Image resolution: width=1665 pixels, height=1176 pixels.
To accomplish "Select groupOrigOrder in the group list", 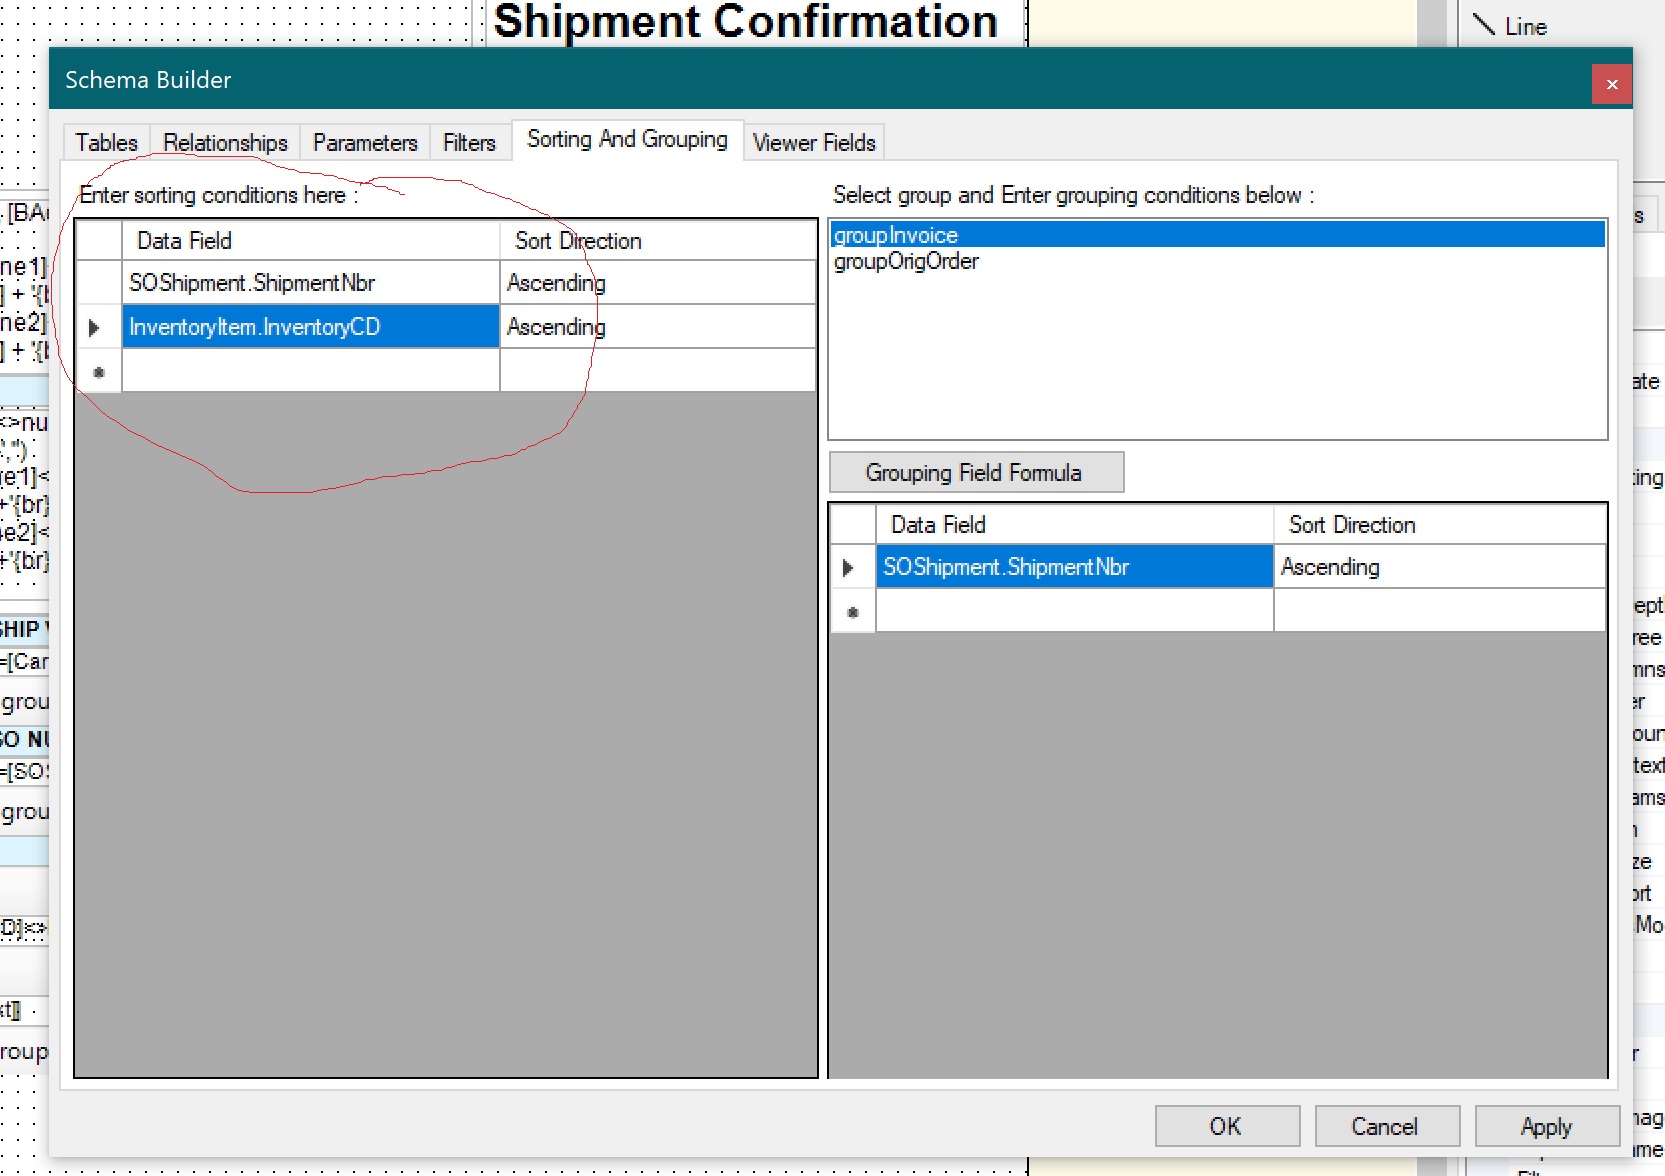I will (x=906, y=262).
